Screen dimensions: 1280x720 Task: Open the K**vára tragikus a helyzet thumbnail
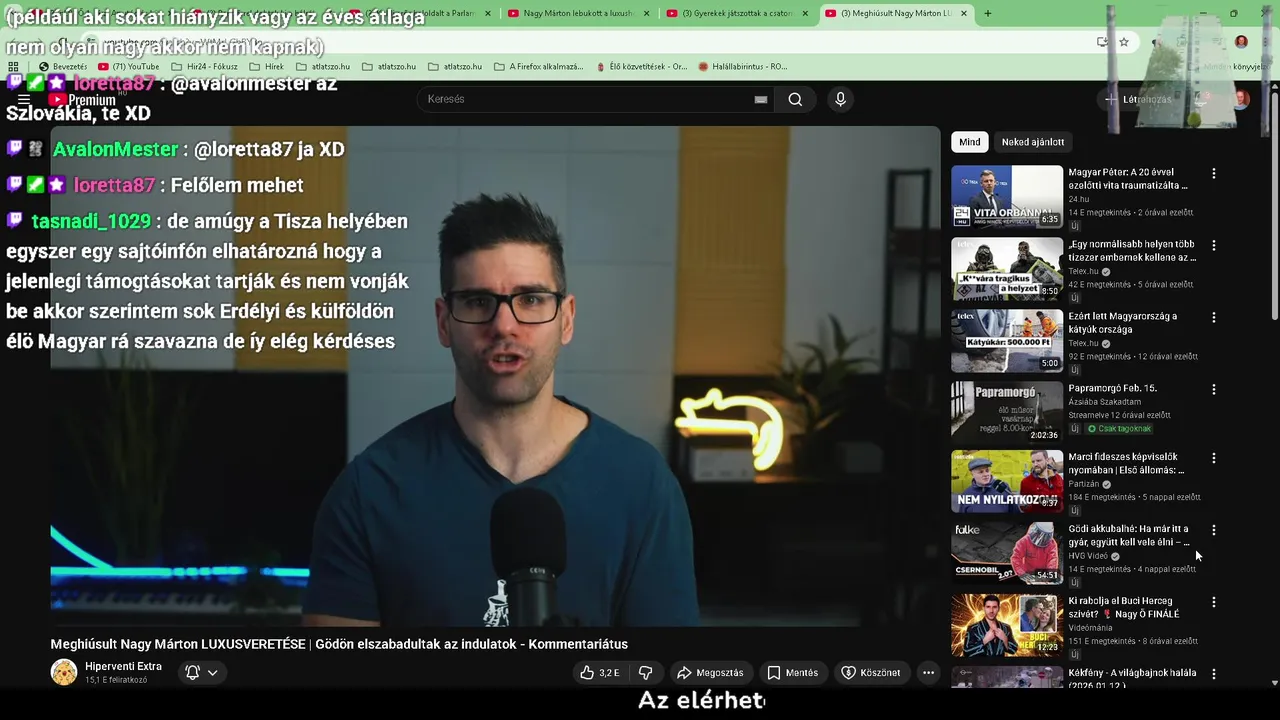[x=1007, y=269]
